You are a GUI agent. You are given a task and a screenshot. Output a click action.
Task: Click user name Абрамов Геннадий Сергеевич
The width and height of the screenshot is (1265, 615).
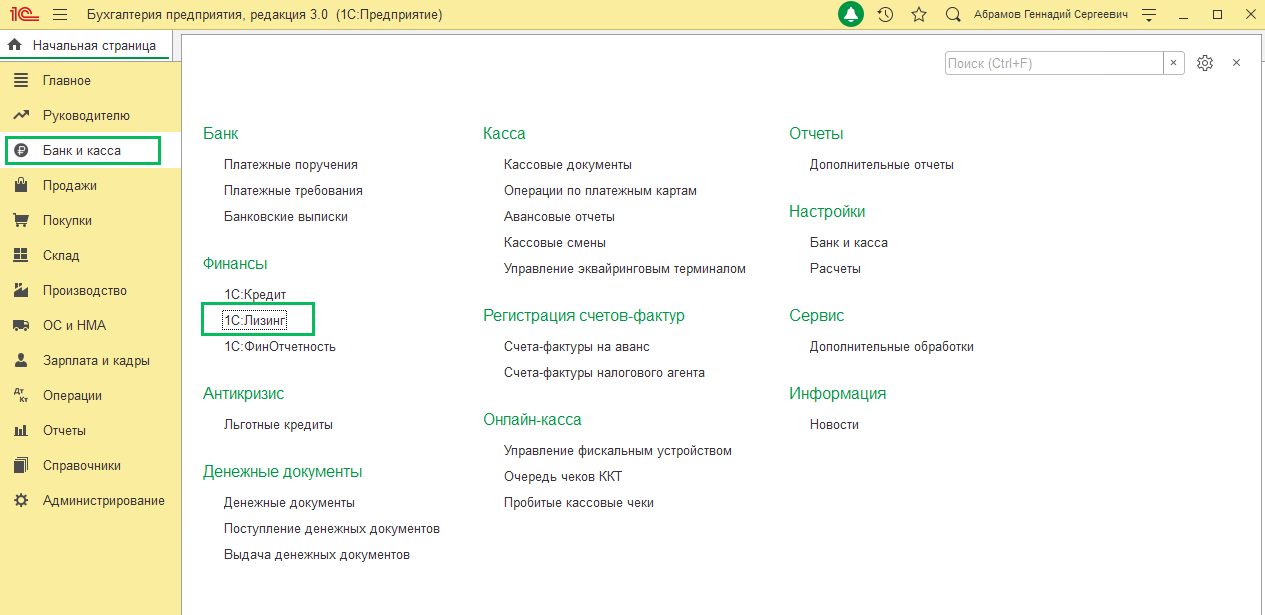tap(1050, 15)
